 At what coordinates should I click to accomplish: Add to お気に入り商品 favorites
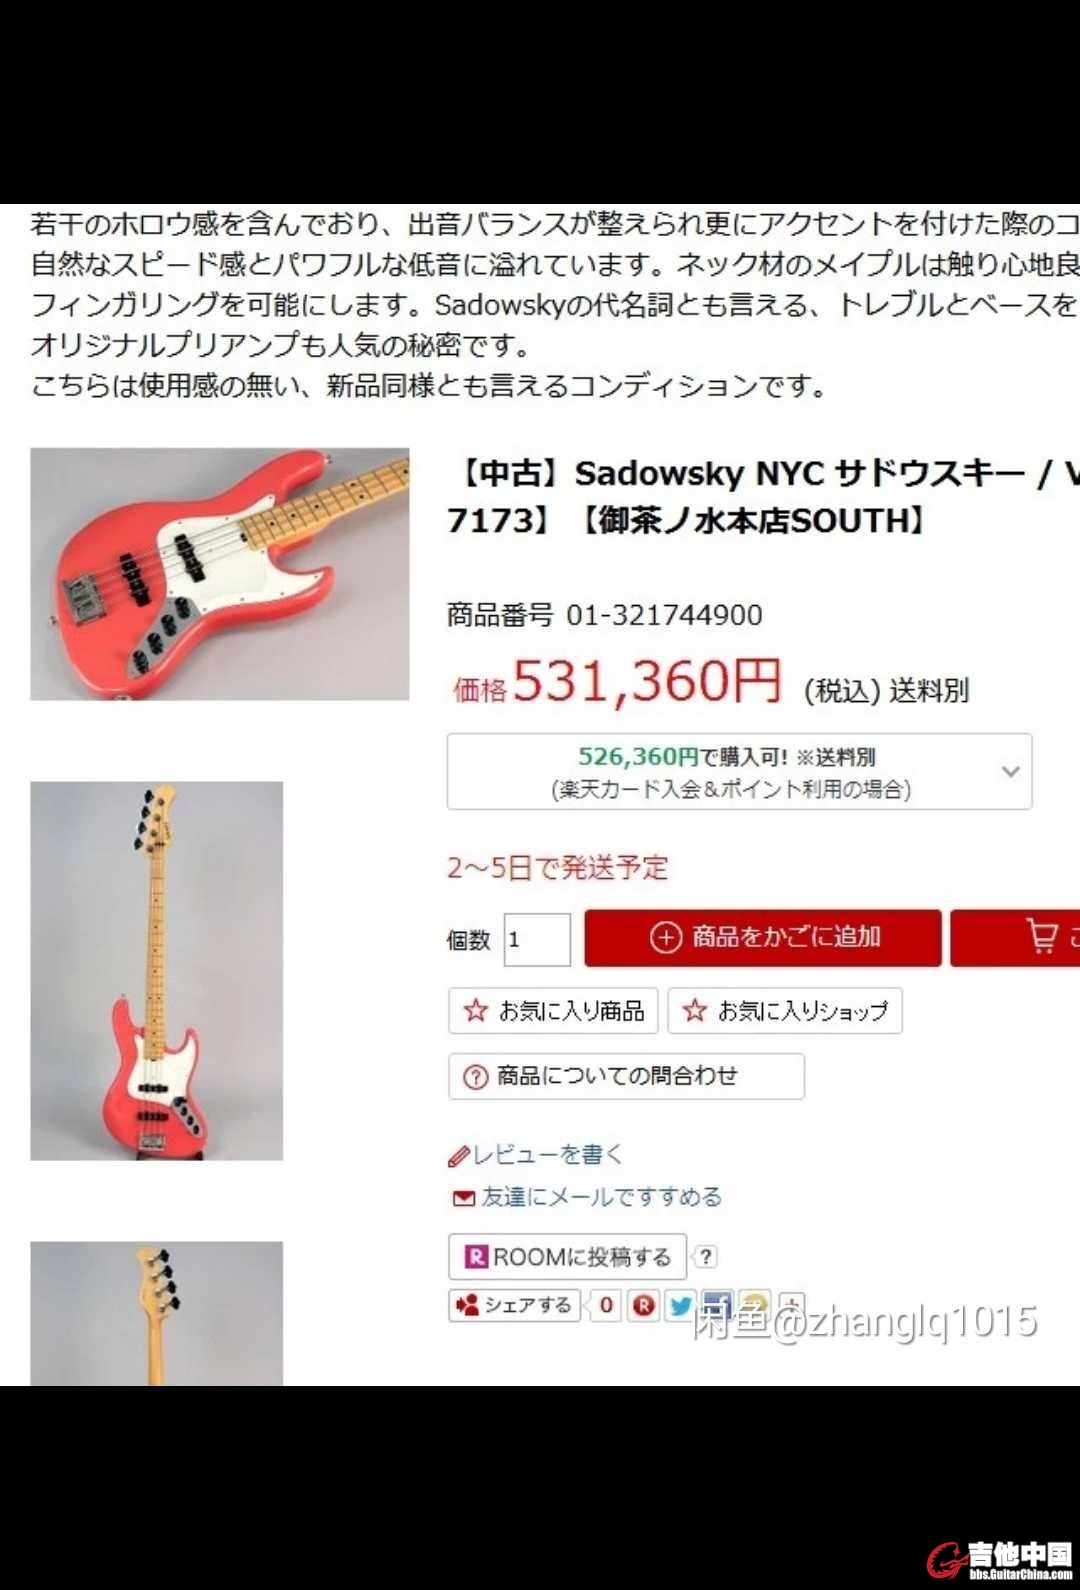[x=553, y=1011]
